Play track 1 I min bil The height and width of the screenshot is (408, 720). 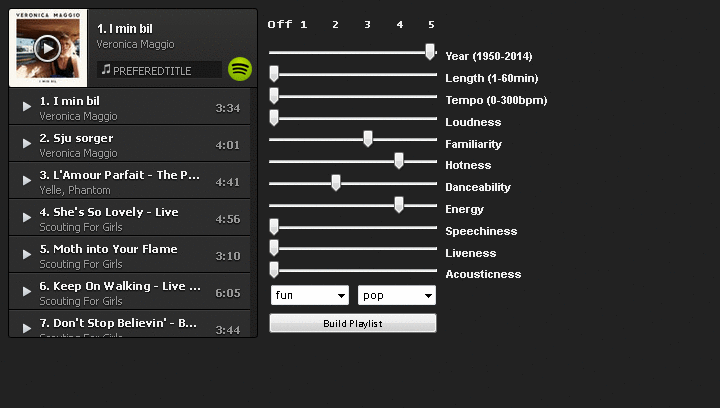point(27,108)
